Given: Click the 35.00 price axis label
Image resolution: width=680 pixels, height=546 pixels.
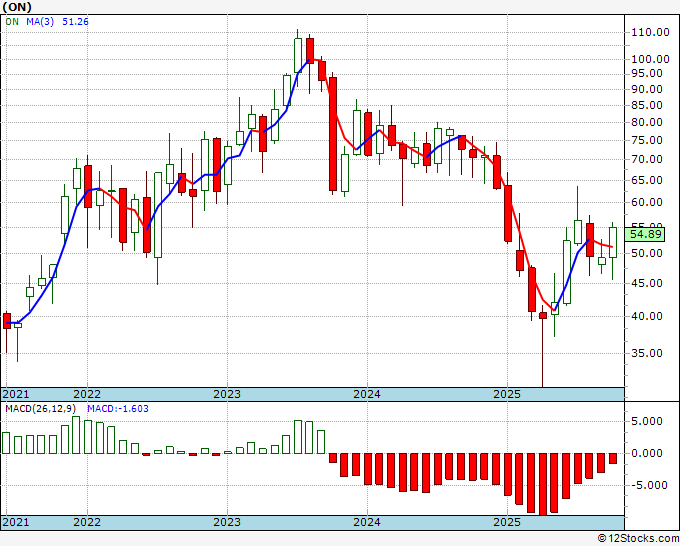Looking at the screenshot, I should 647,353.
